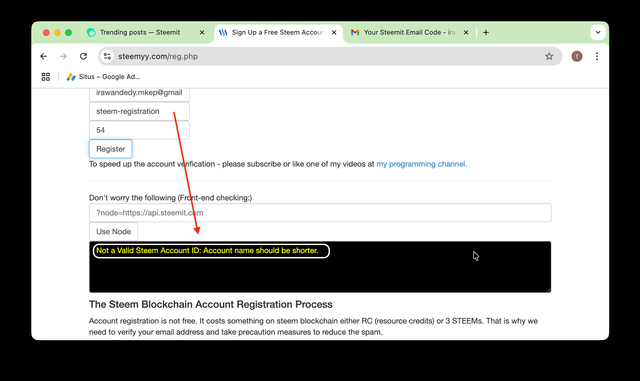Click the macOS green fullscreen window button

(x=69, y=33)
